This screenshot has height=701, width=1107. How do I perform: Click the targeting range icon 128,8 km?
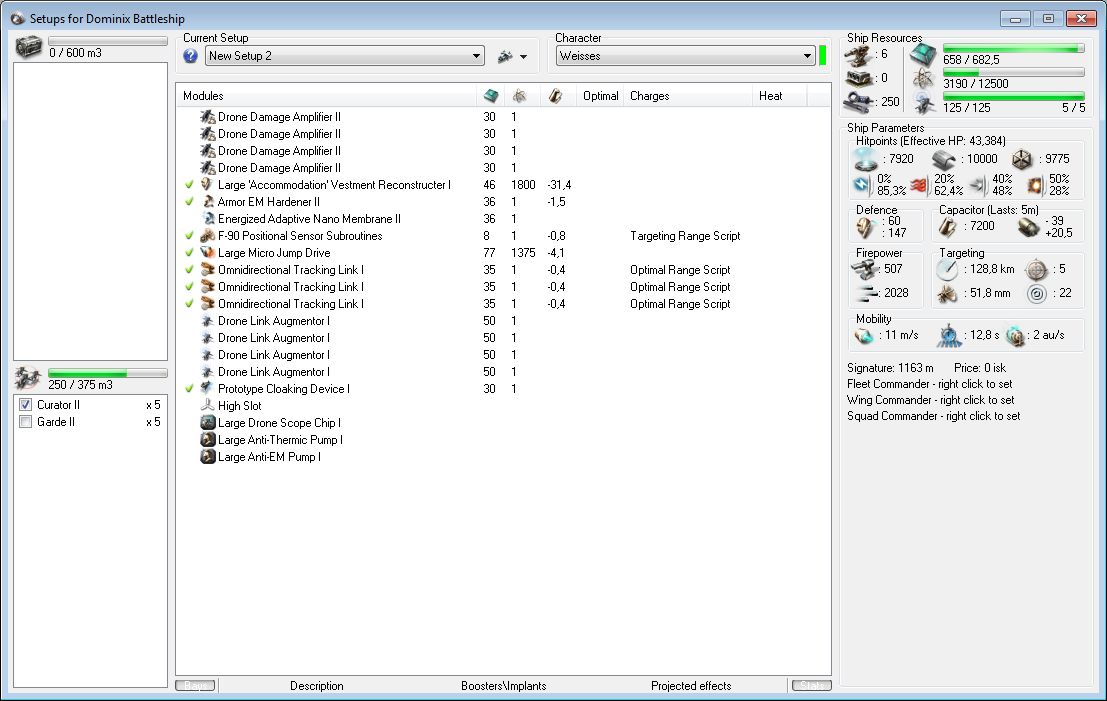click(x=947, y=270)
